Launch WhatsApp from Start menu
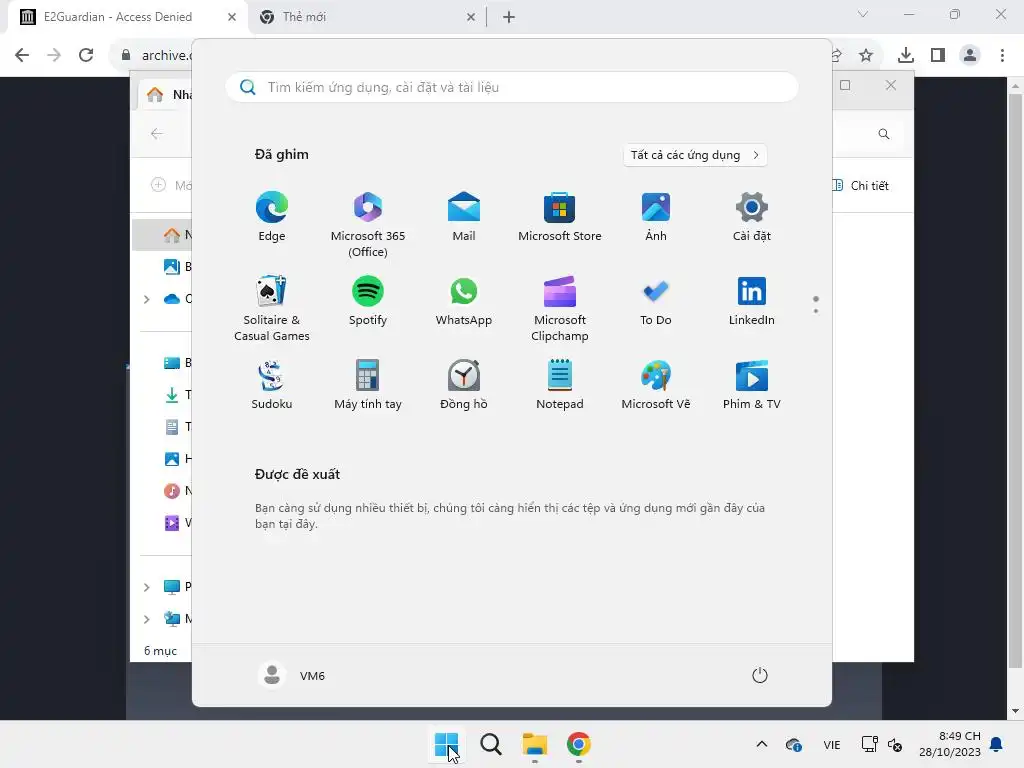The image size is (1024, 768). [x=464, y=301]
